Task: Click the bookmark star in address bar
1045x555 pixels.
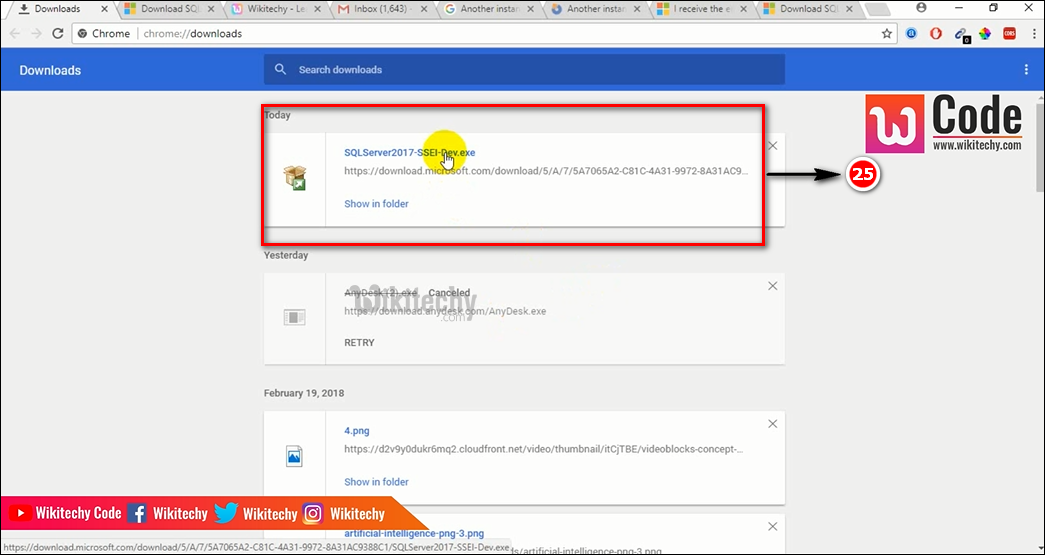Action: click(886, 33)
